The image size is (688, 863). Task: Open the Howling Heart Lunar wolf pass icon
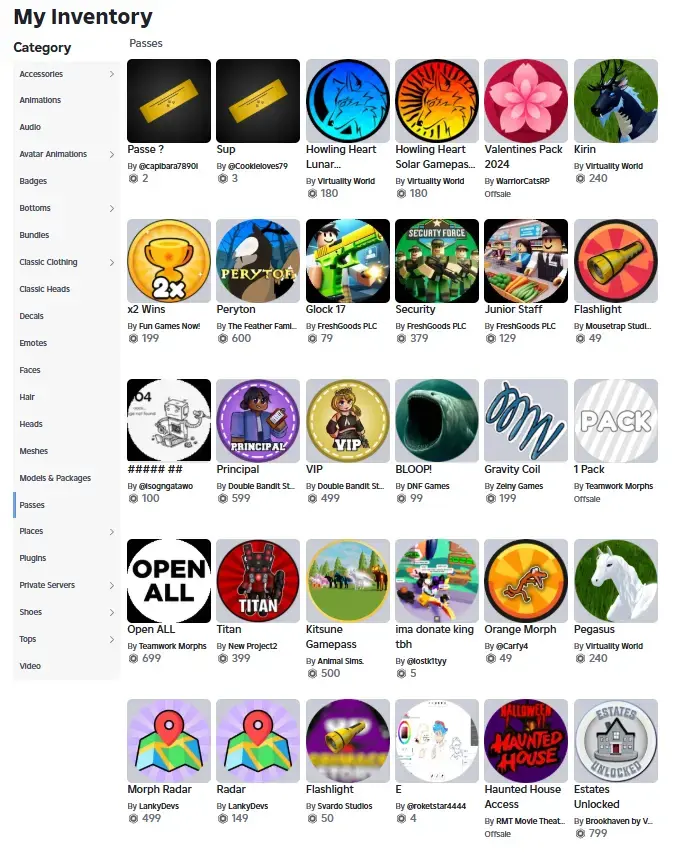[x=347, y=101]
